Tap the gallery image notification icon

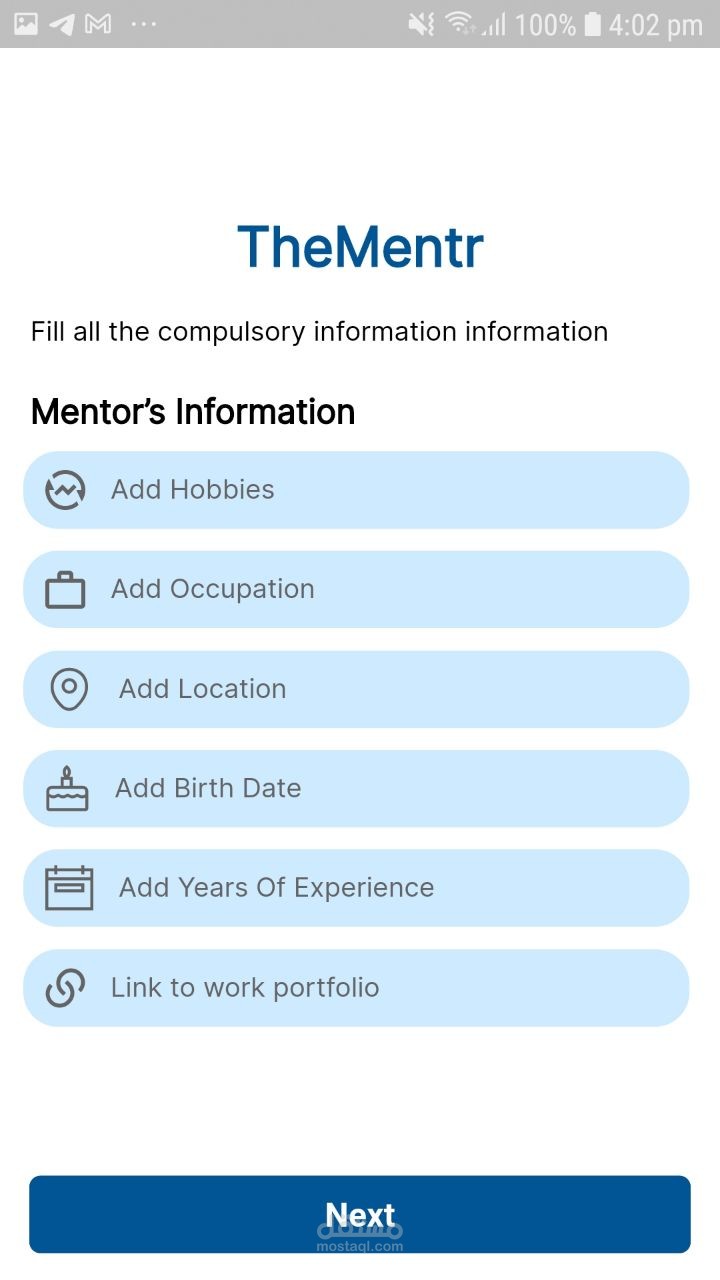point(26,24)
